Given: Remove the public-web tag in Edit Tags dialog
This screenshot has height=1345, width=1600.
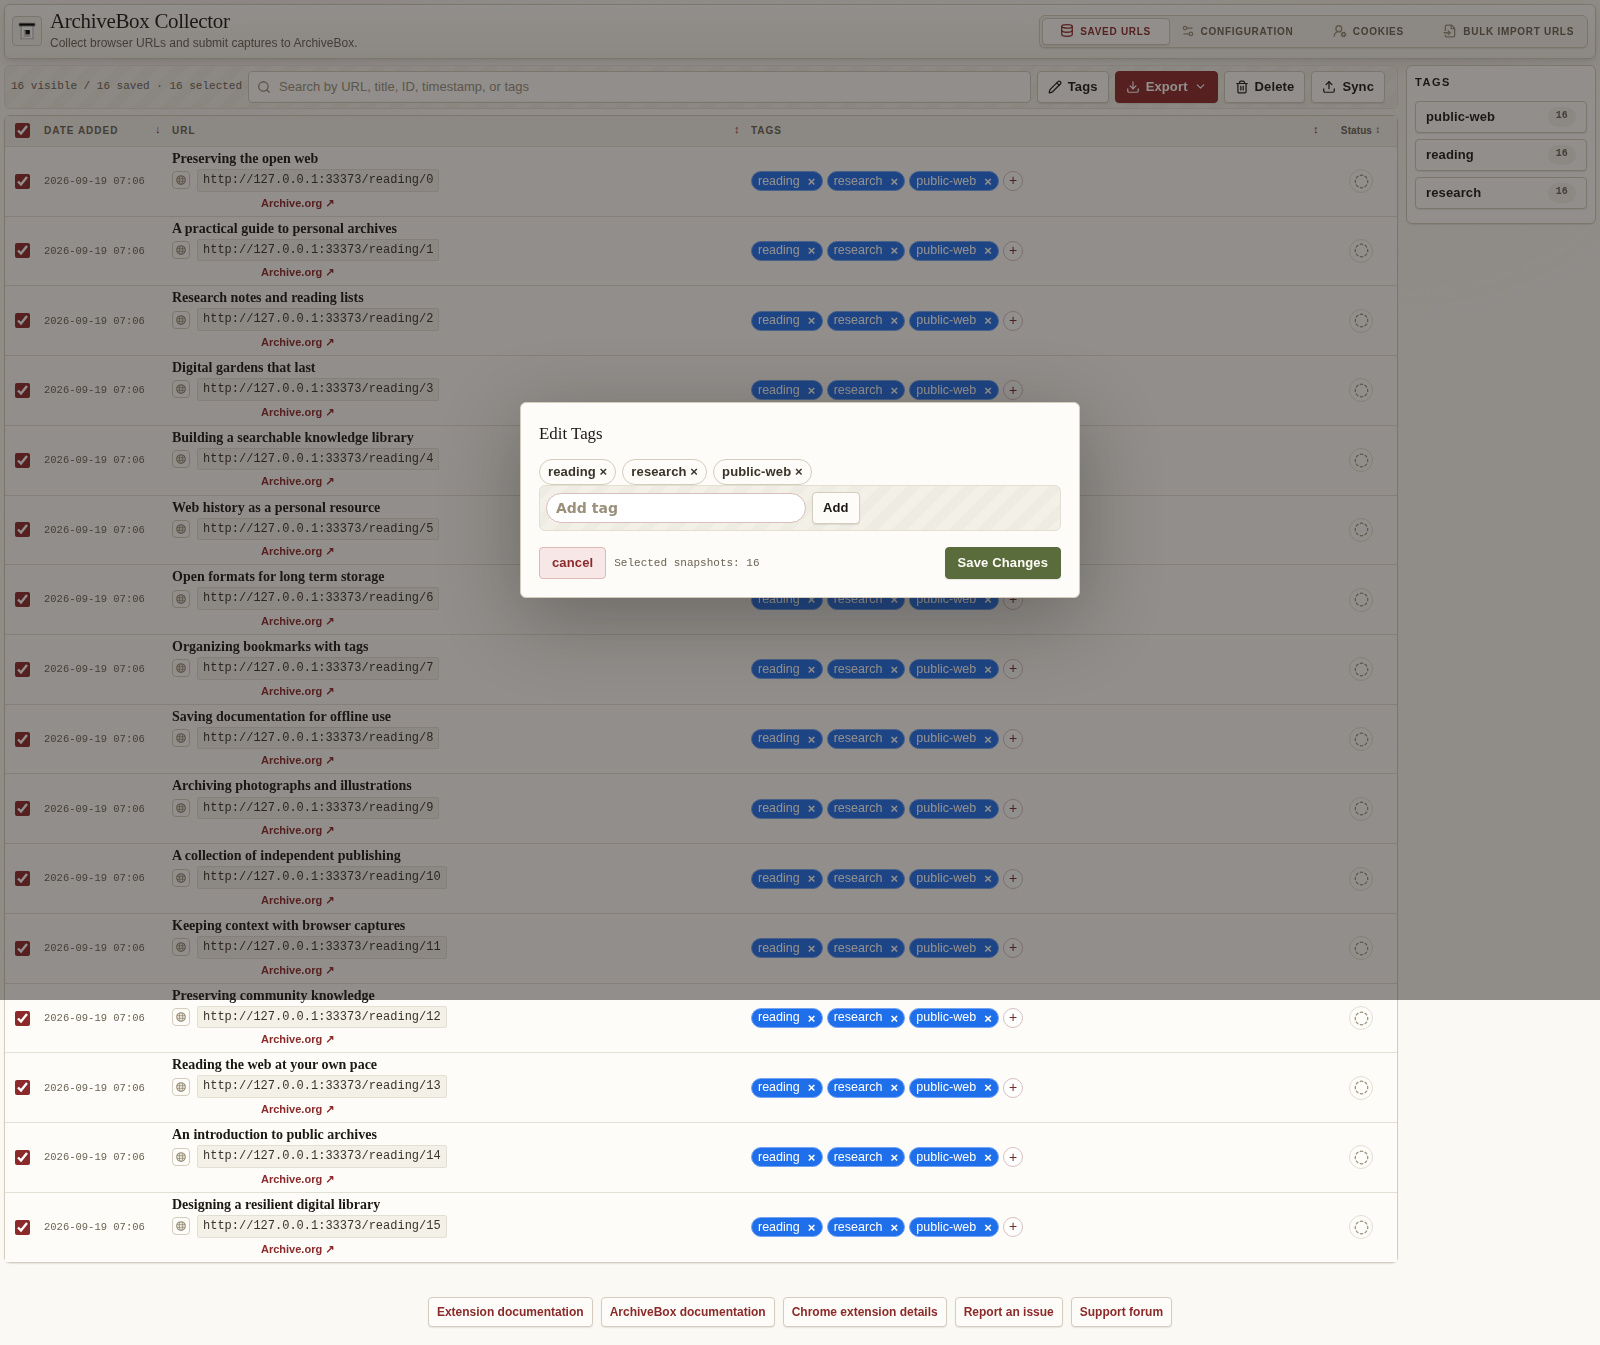Looking at the screenshot, I should pyautogui.click(x=798, y=472).
